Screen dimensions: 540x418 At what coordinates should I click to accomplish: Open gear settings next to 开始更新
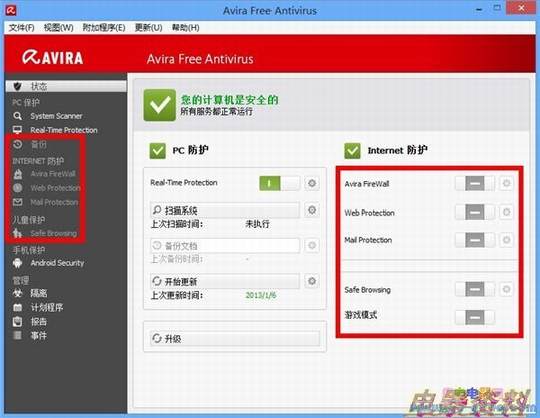(x=312, y=281)
